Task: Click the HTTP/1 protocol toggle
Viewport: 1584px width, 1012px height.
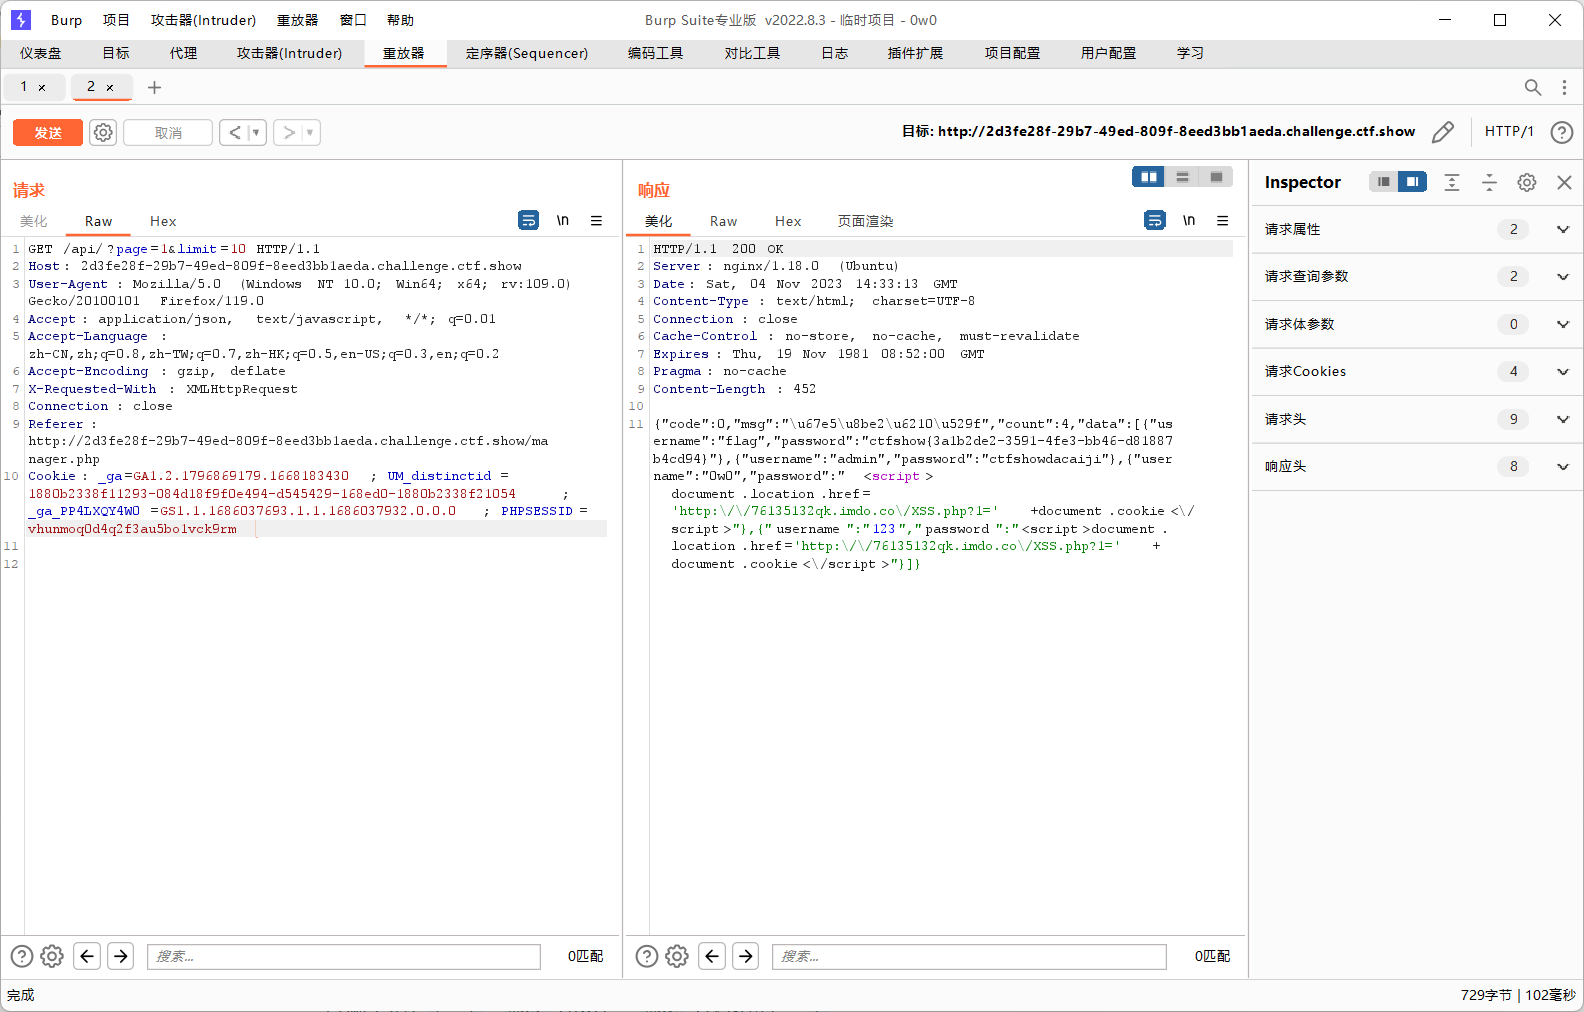Action: pos(1509,131)
